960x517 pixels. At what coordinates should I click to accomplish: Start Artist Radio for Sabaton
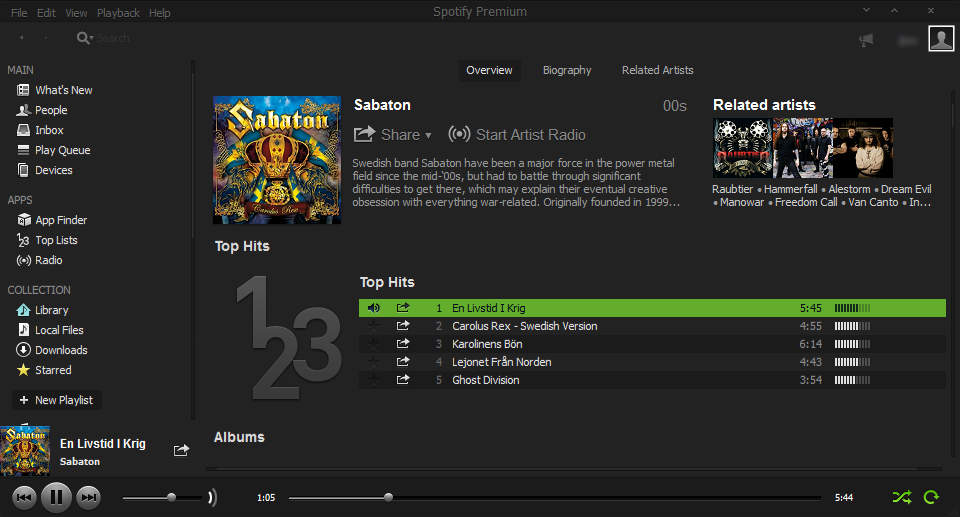517,135
